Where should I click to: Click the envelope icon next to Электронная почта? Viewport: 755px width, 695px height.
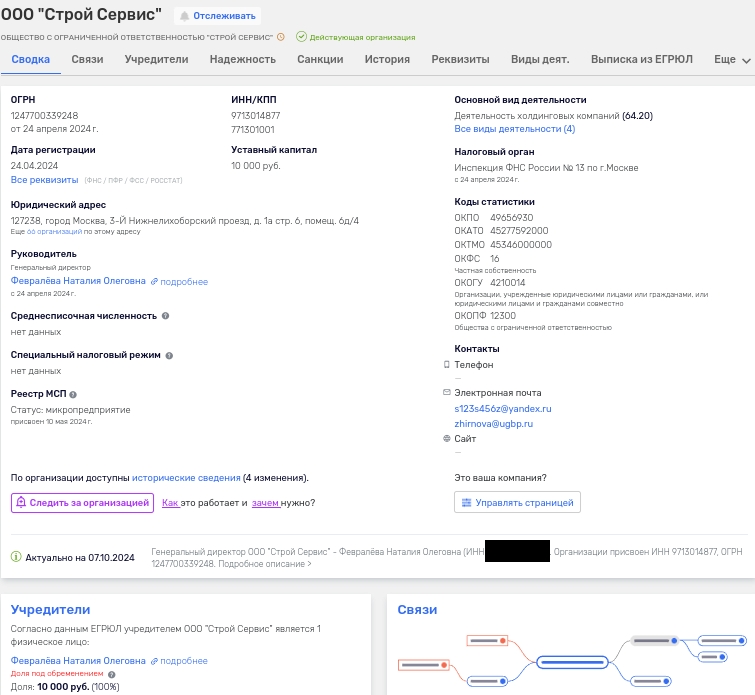(446, 392)
